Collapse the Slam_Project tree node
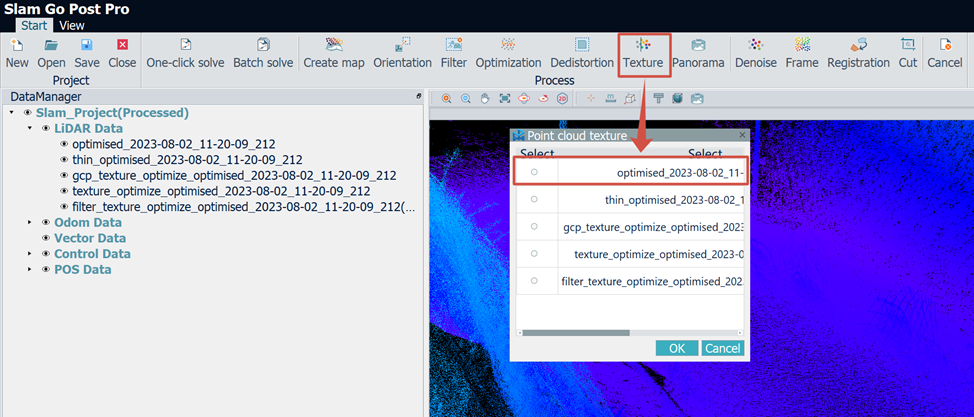The width and height of the screenshot is (974, 417). pos(11,113)
